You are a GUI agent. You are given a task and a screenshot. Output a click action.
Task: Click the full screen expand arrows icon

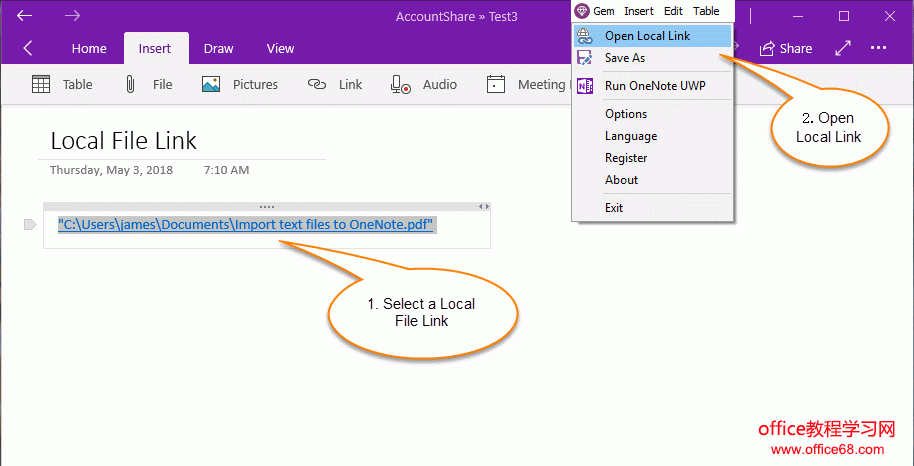[x=843, y=48]
